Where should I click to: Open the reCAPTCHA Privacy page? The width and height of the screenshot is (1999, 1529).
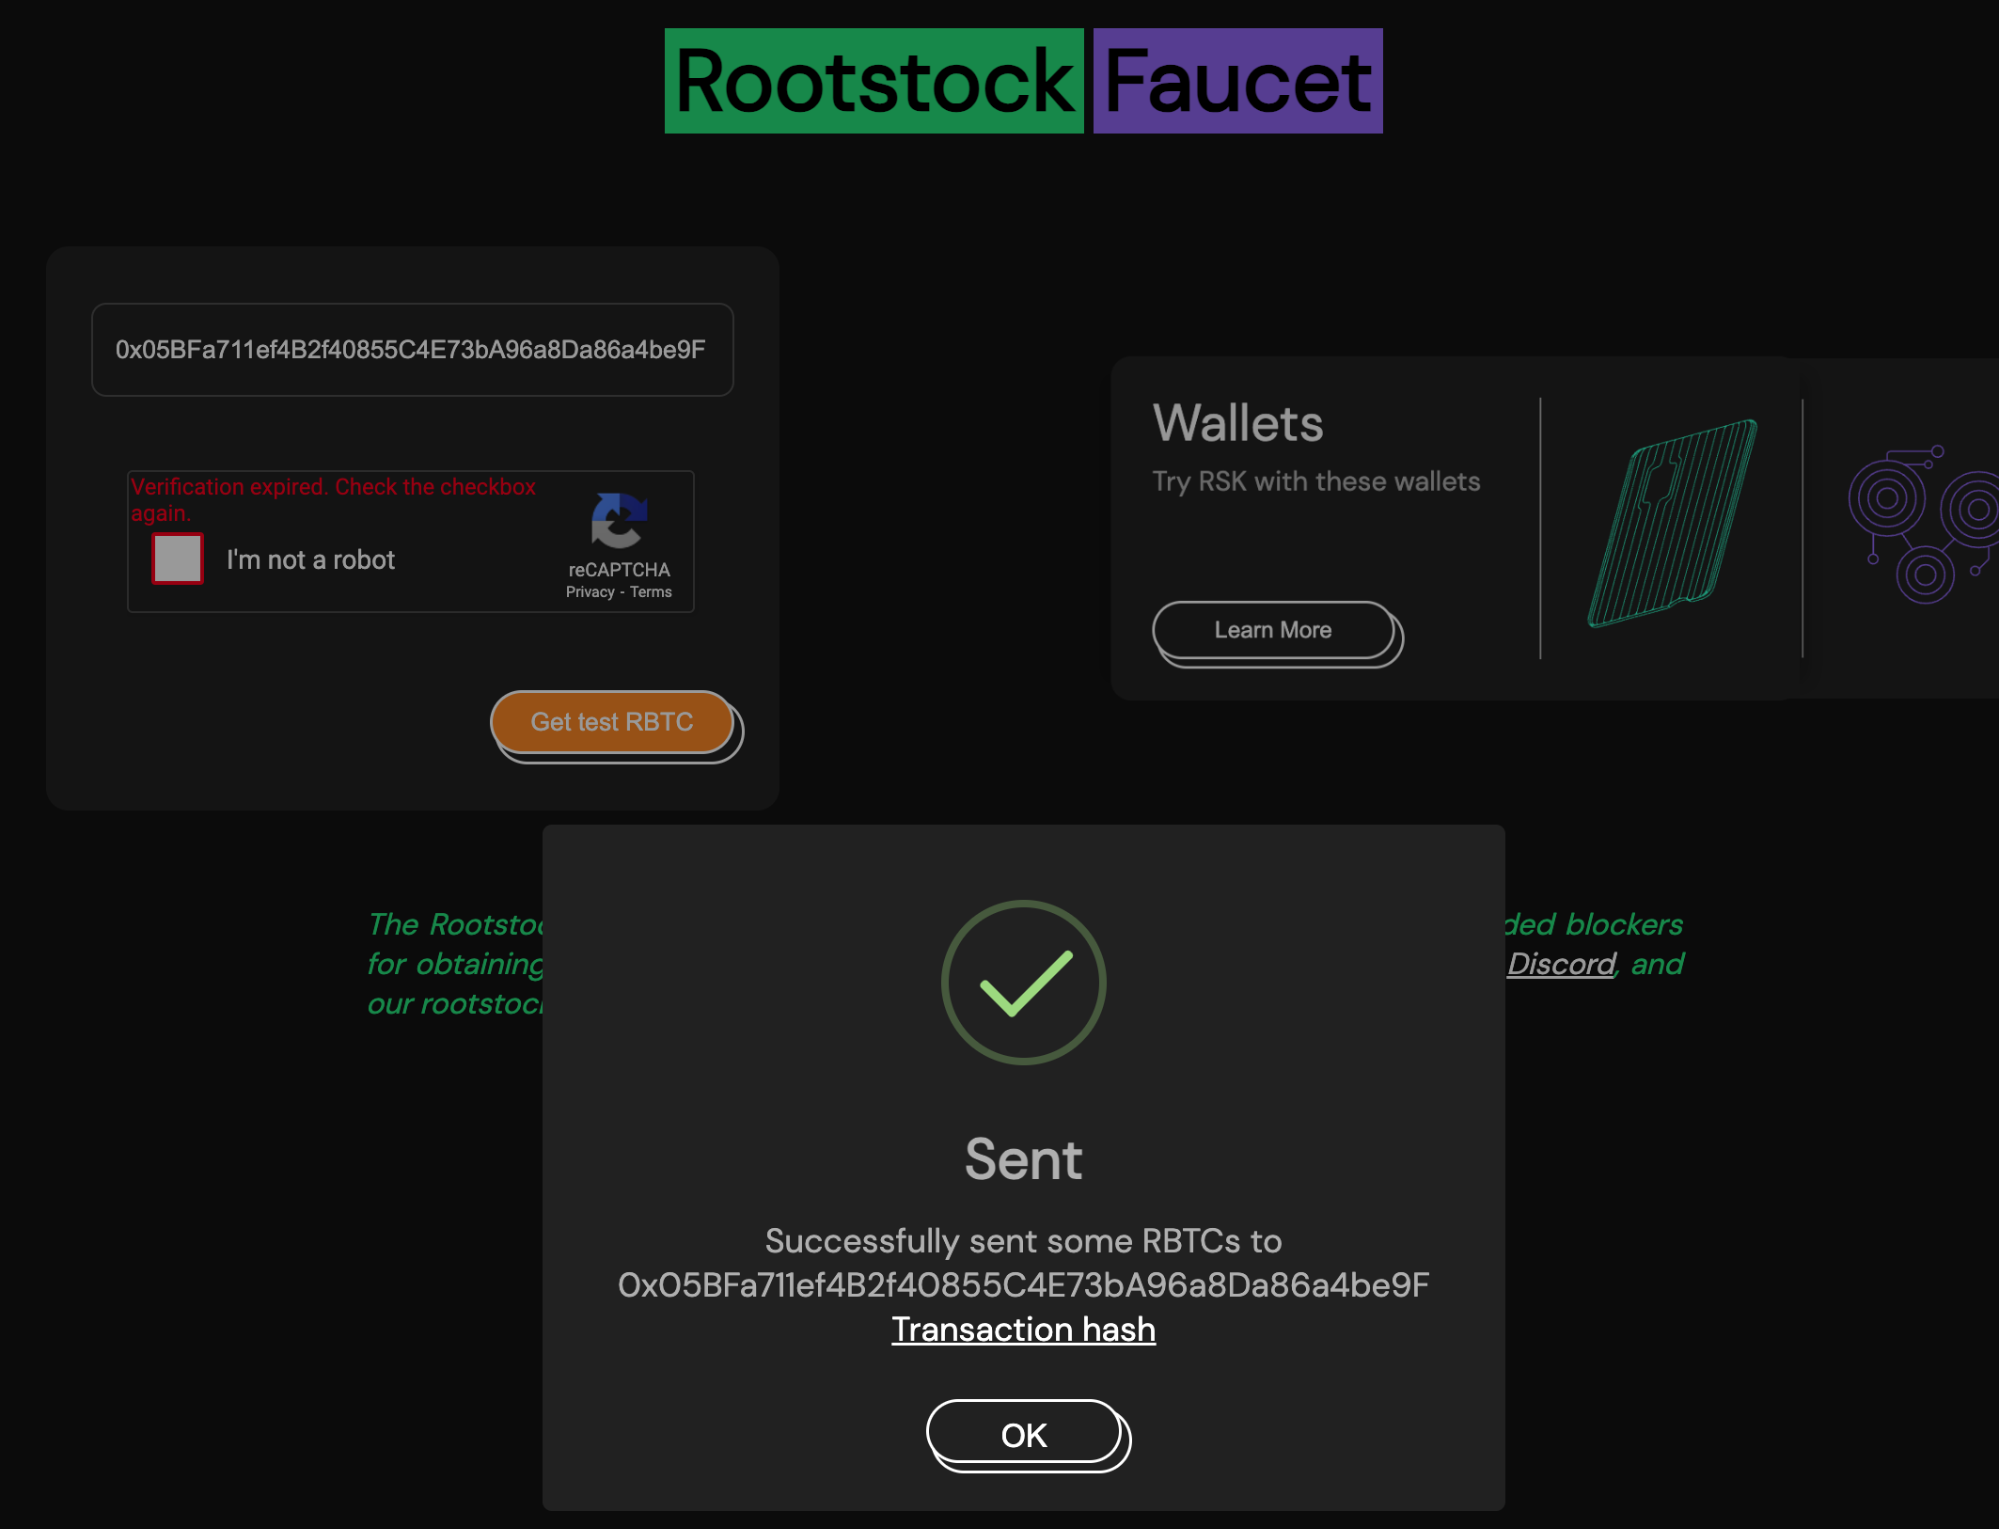pos(590,591)
